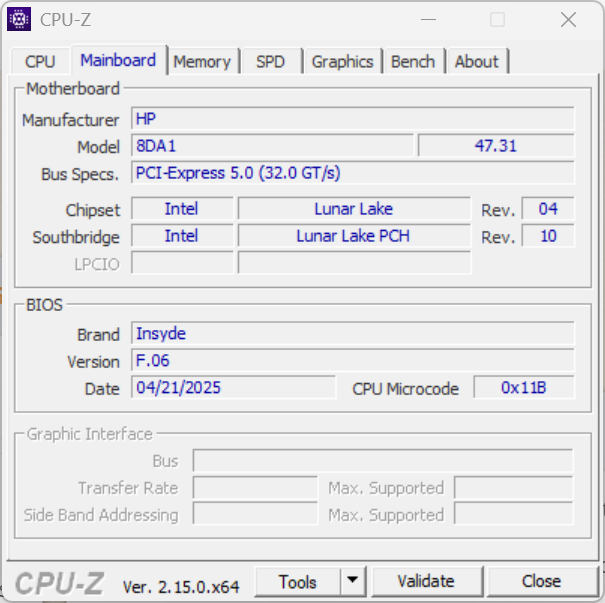
Task: Click the empty Side Band Addressing field
Action: click(255, 513)
